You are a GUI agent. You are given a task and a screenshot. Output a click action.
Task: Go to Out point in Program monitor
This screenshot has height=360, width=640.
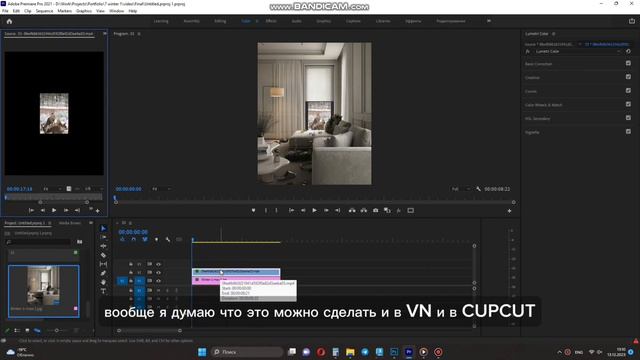pyautogui.click(x=338, y=211)
